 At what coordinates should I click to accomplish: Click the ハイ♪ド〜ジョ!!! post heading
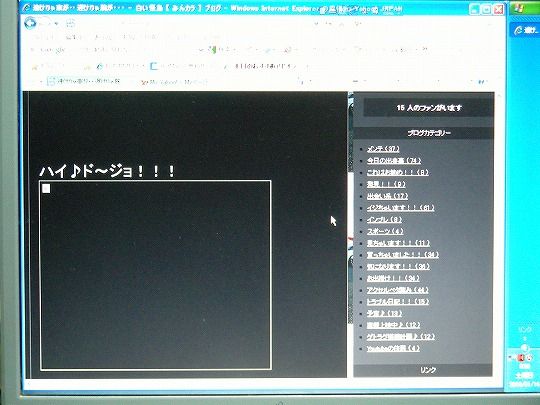(108, 171)
